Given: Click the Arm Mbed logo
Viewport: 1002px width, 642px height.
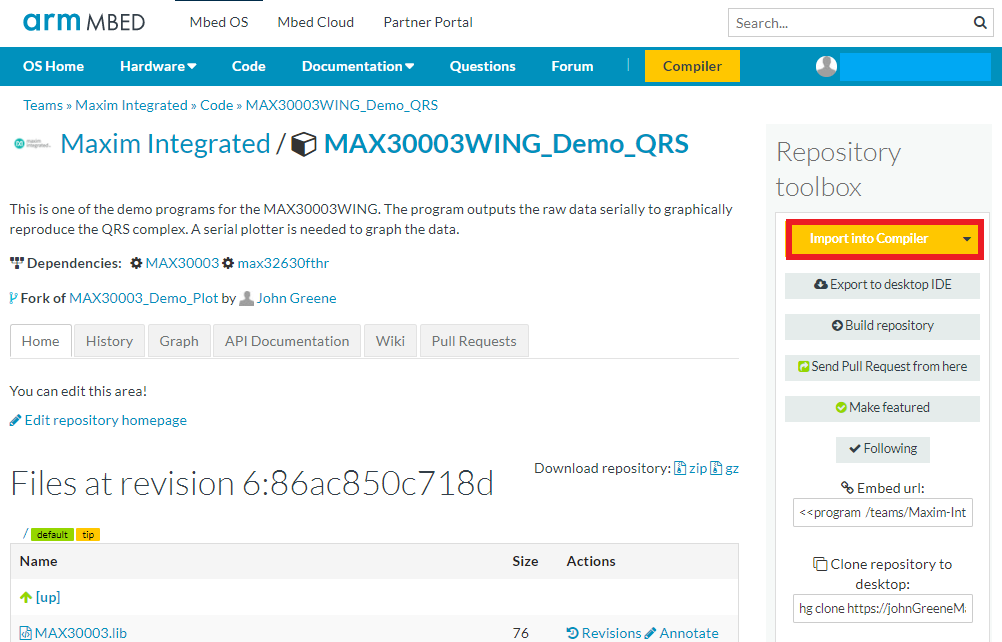Looking at the screenshot, I should pos(84,22).
